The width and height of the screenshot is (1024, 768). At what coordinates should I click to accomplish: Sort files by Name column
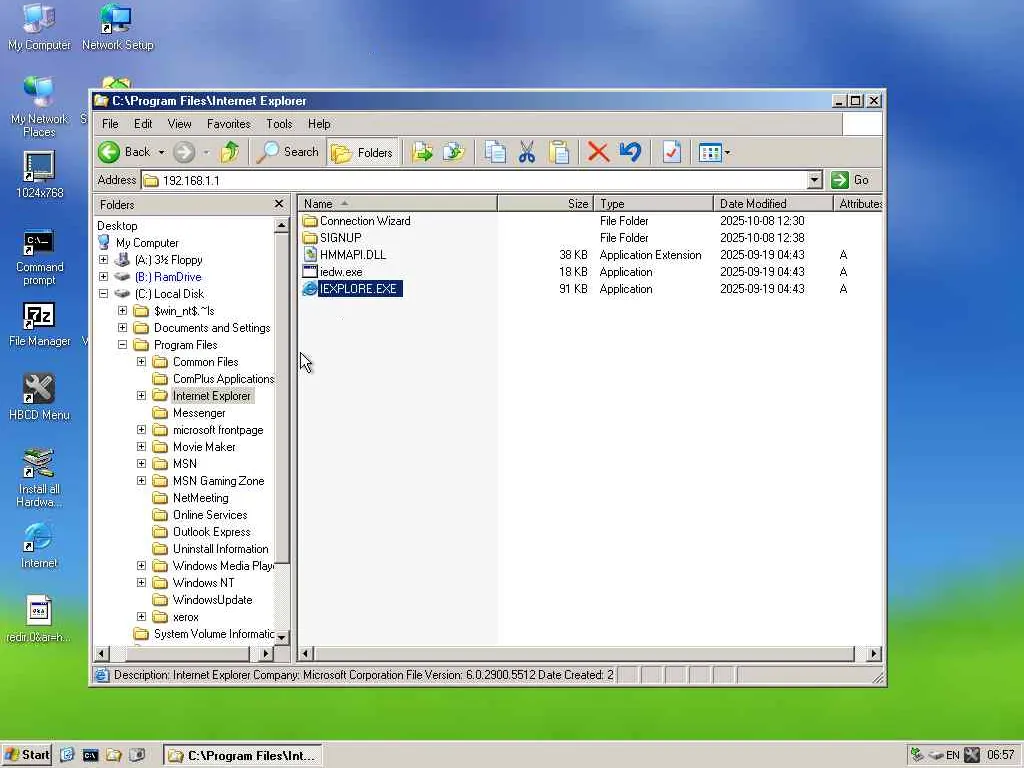point(398,204)
